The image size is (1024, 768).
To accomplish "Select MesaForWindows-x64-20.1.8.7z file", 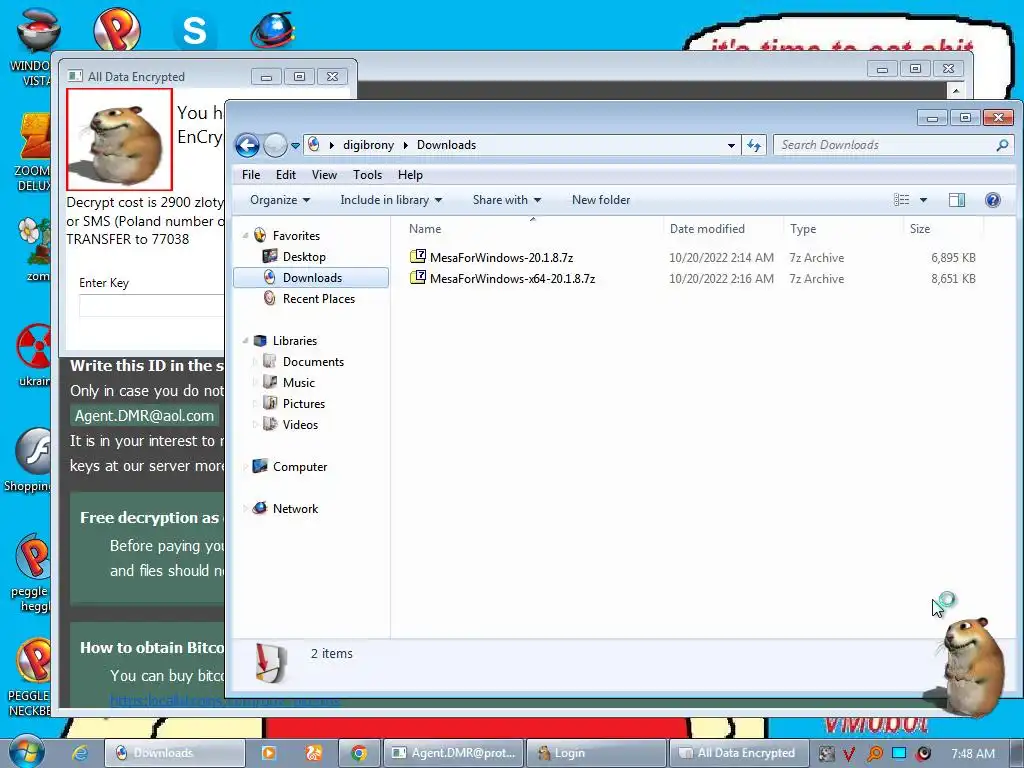I will click(512, 279).
